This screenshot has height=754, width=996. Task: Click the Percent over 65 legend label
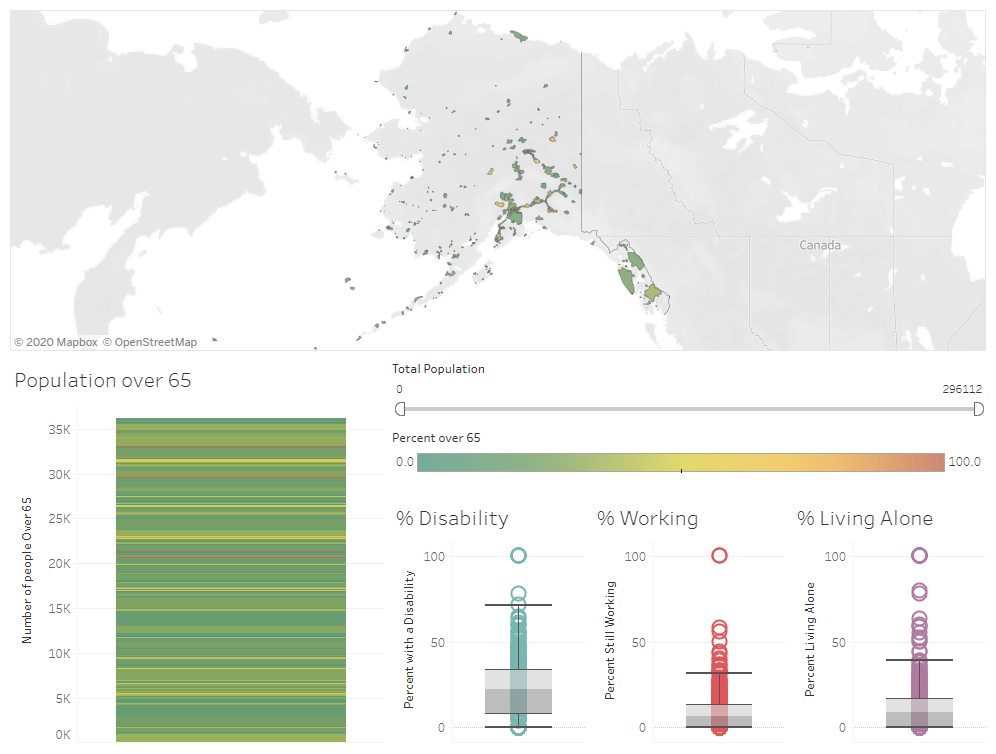click(x=436, y=438)
